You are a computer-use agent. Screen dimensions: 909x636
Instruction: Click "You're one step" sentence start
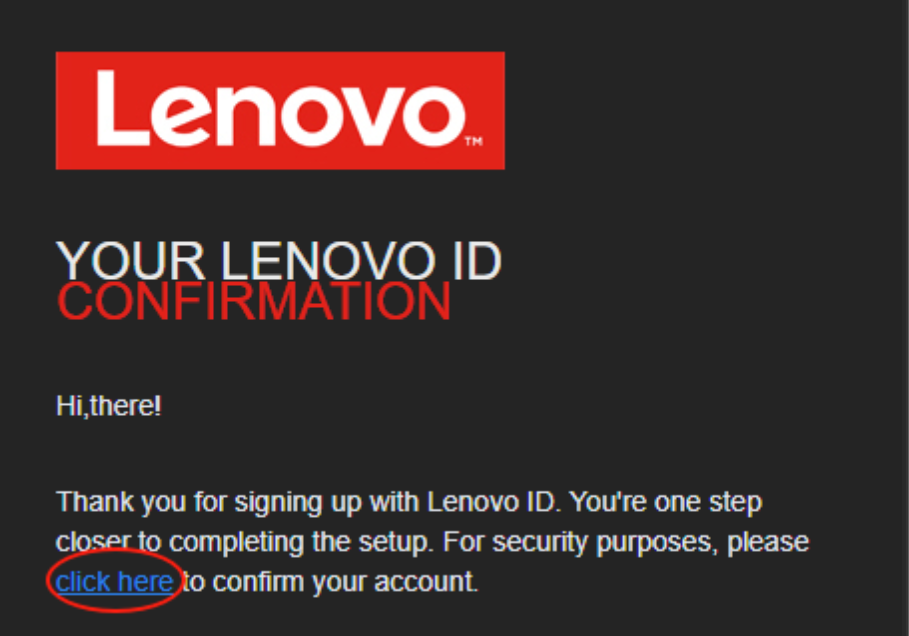666,502
